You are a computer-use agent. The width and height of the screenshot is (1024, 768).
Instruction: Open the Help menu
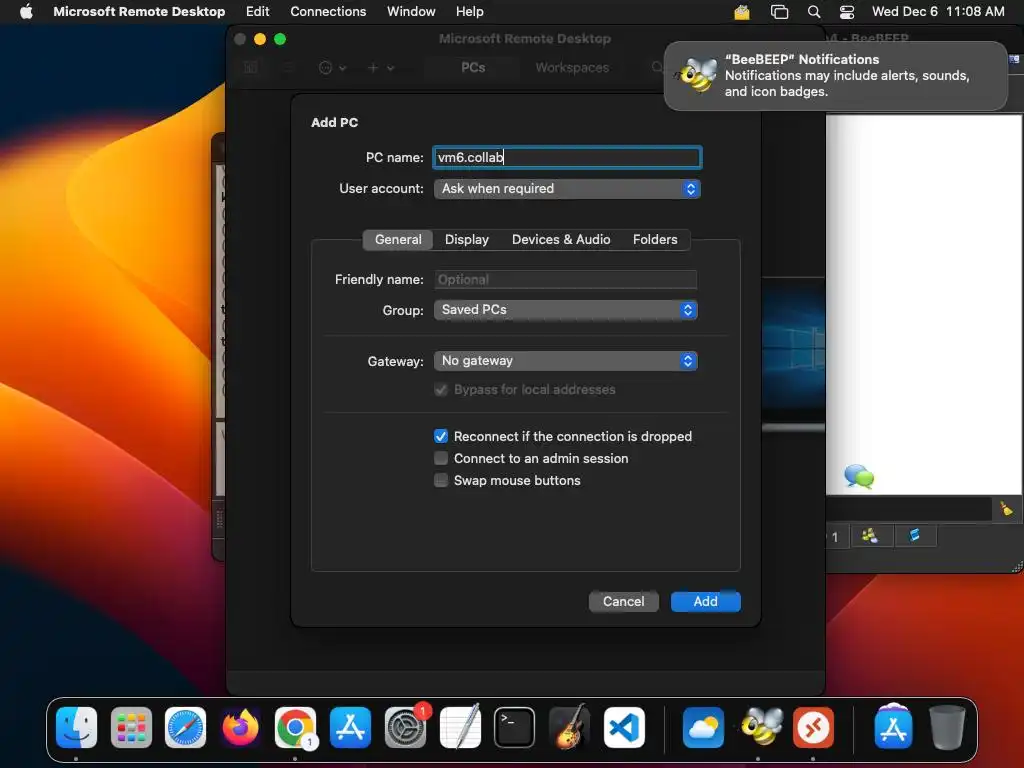click(x=470, y=11)
